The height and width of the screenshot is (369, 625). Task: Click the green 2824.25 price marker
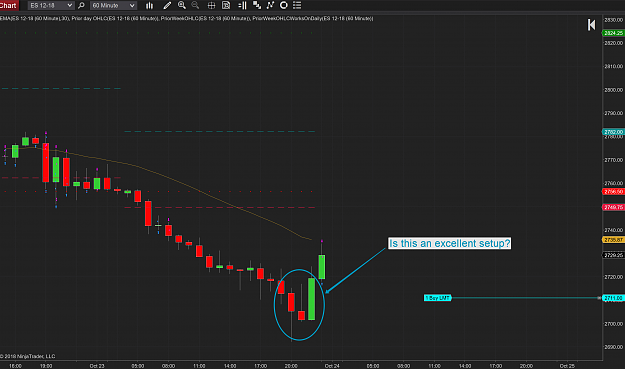(x=613, y=33)
